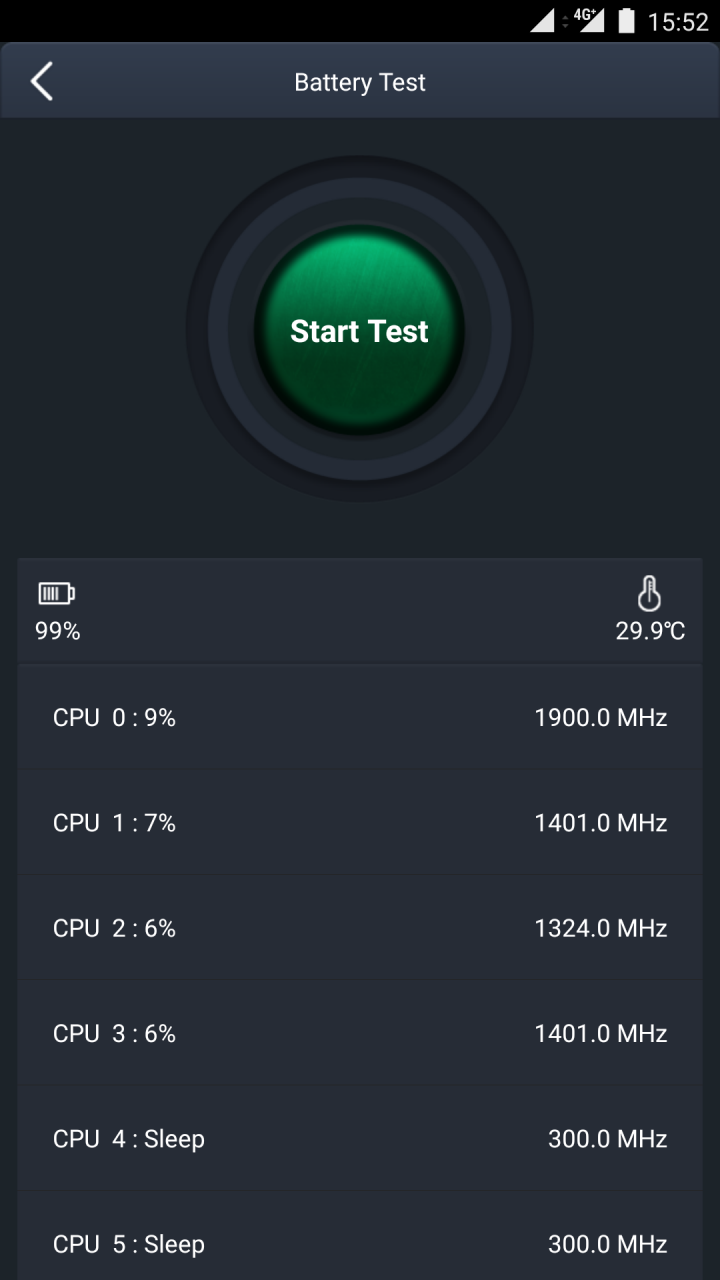The height and width of the screenshot is (1280, 720).
Task: Select the CPU 4 : Sleep row
Action: tap(360, 1138)
